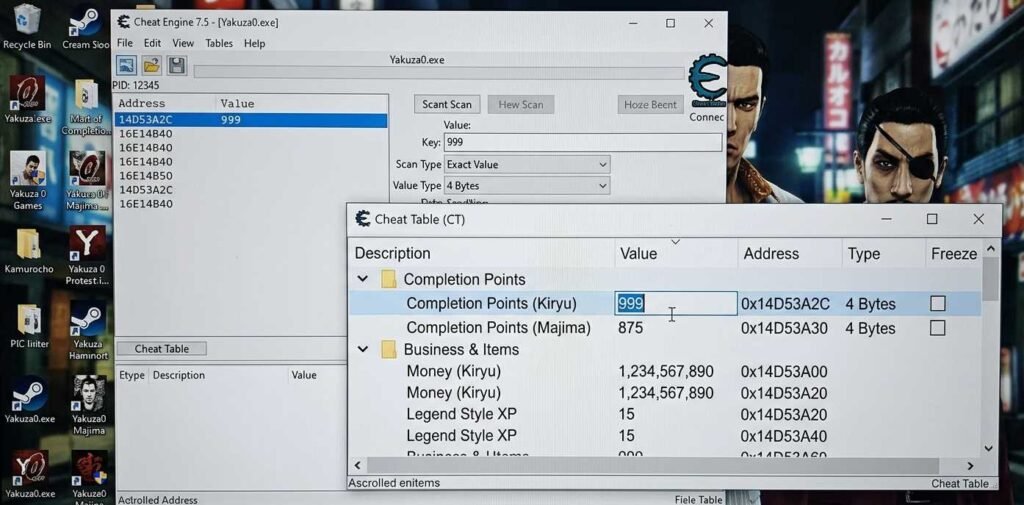
Task: Click the Ascrolled enitems status text
Action: [x=394, y=483]
